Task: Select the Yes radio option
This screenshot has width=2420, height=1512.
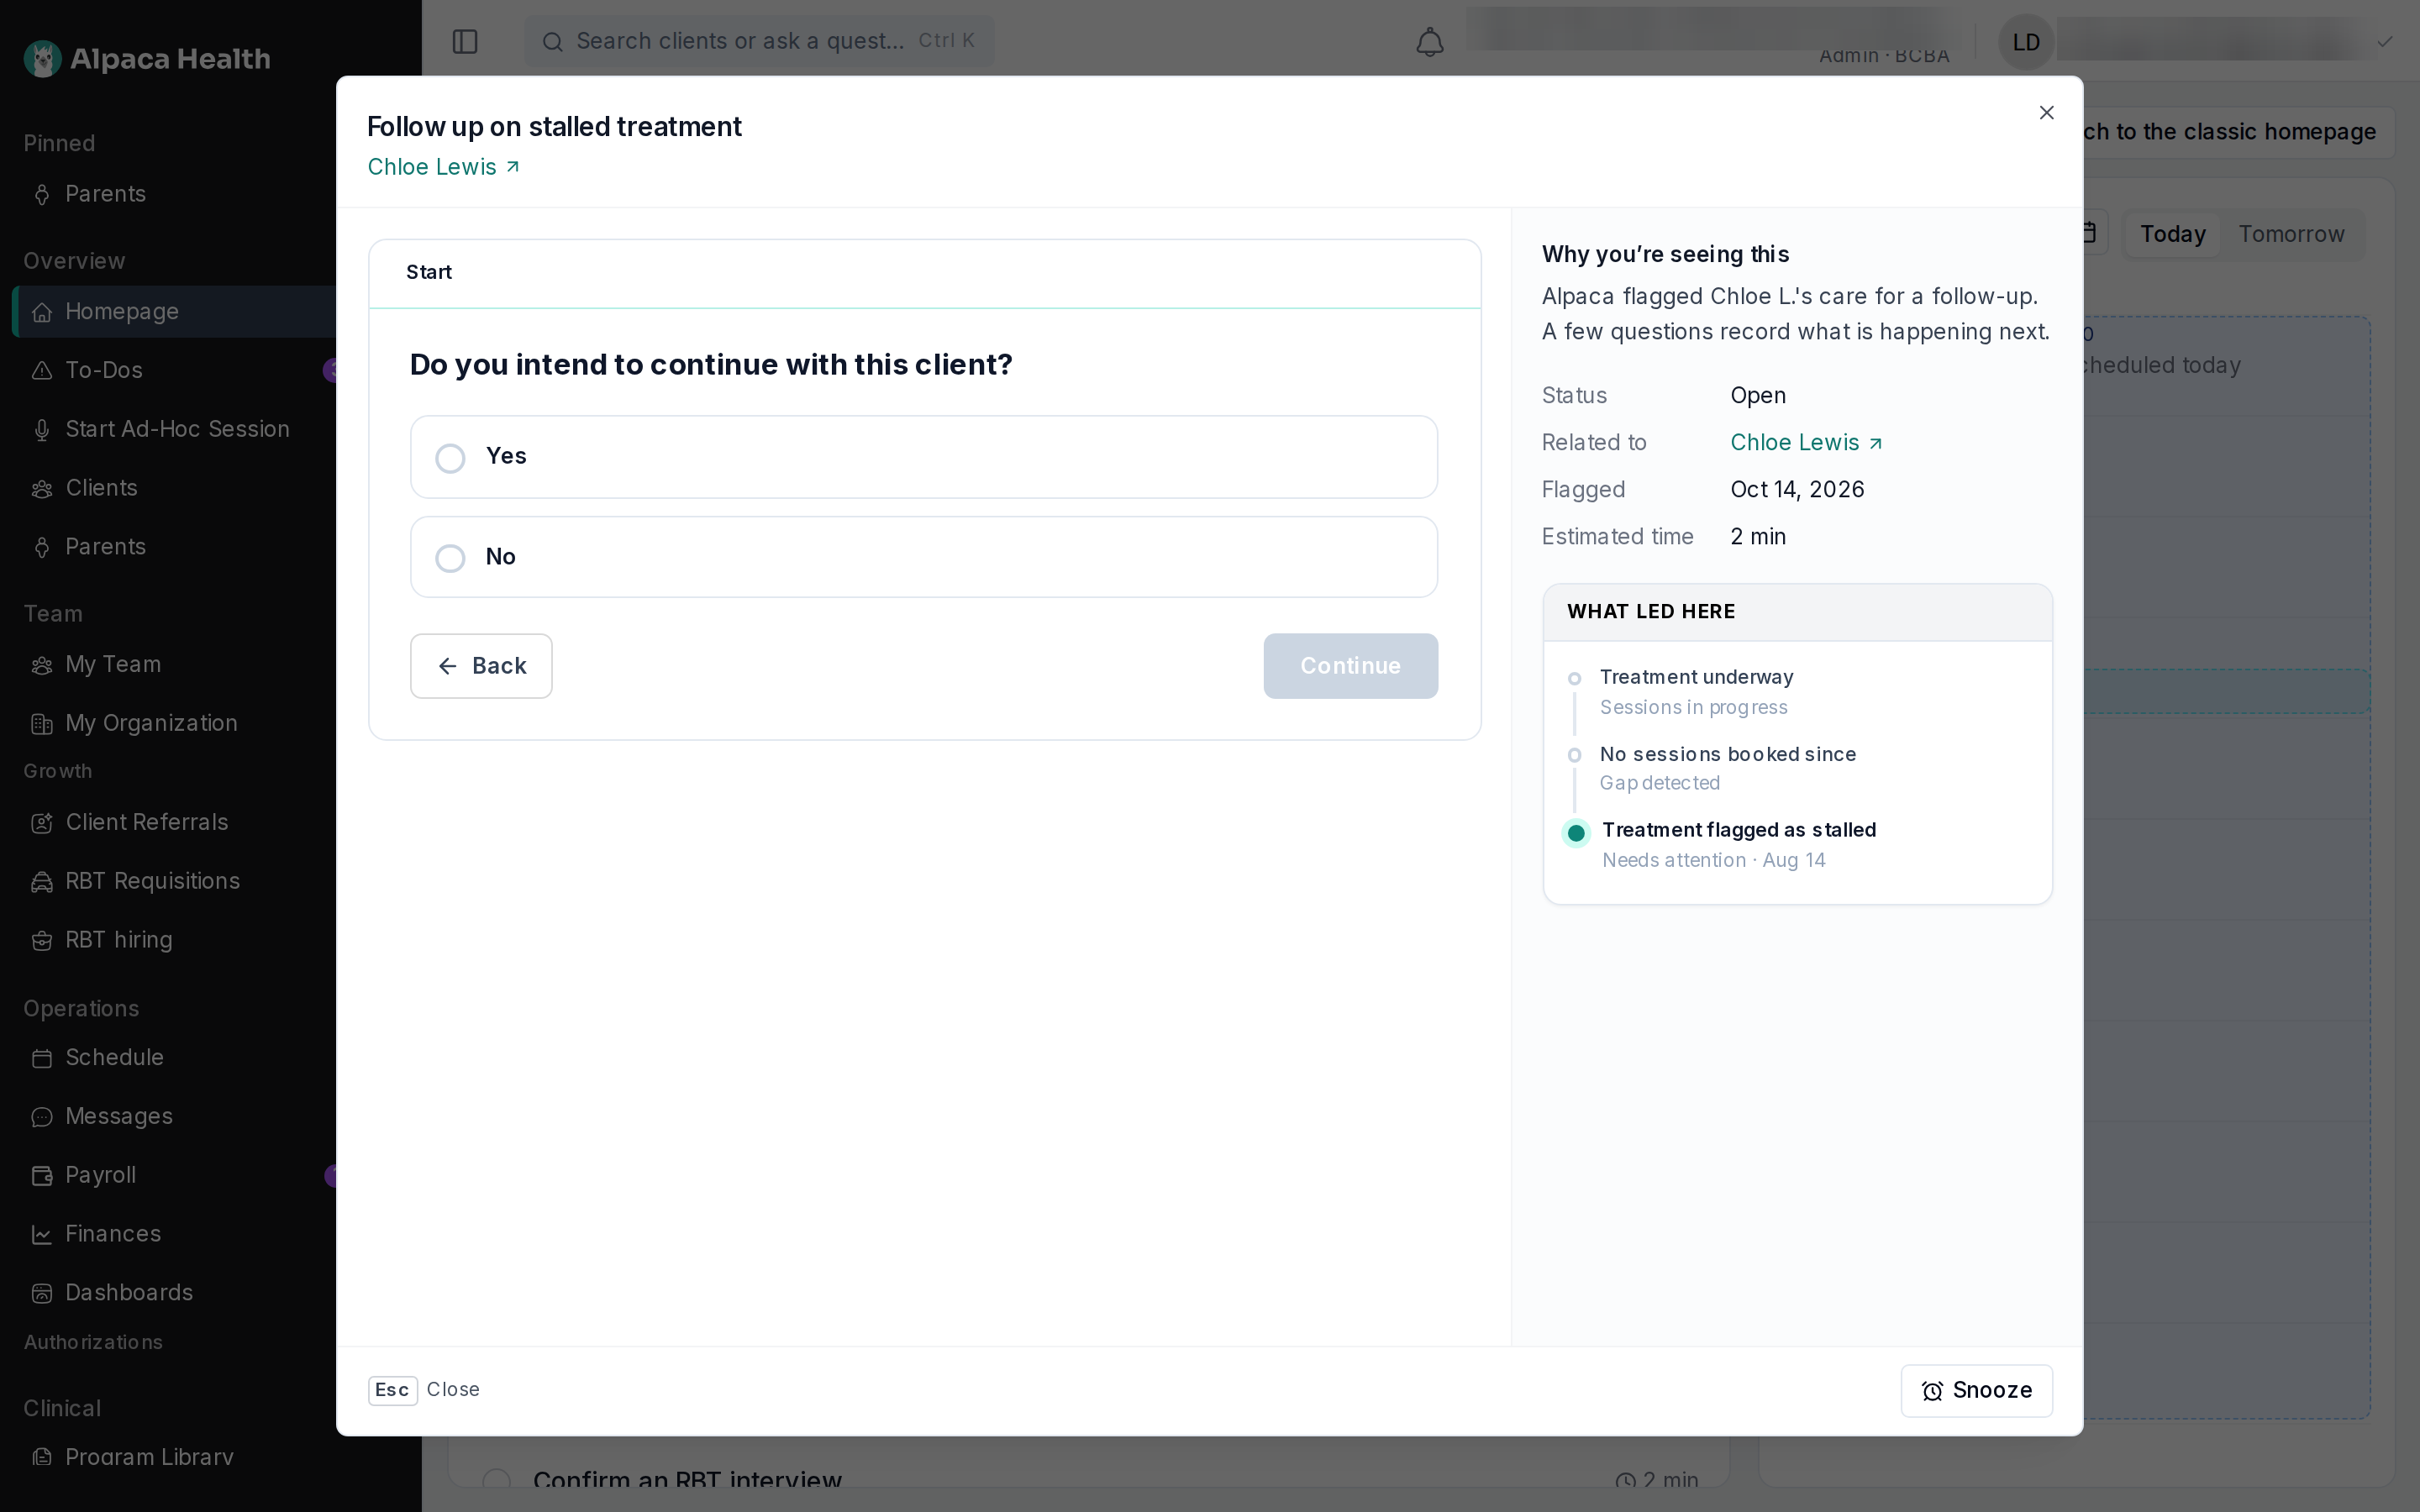Action: coord(923,457)
